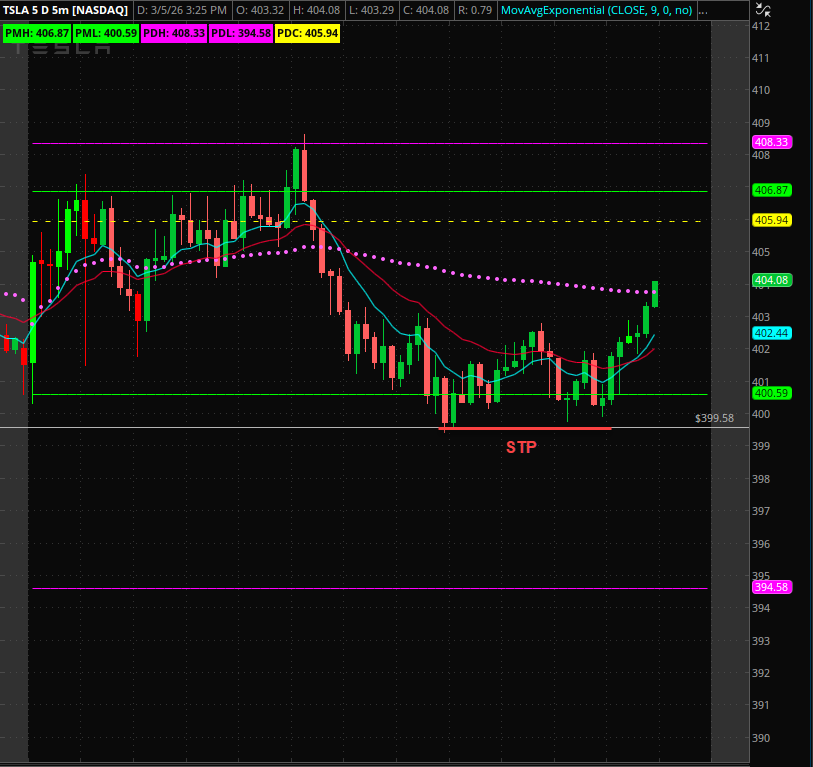Image resolution: width=813 pixels, height=767 pixels.
Task: Click the 404.08 last price bubble
Action: (772, 281)
